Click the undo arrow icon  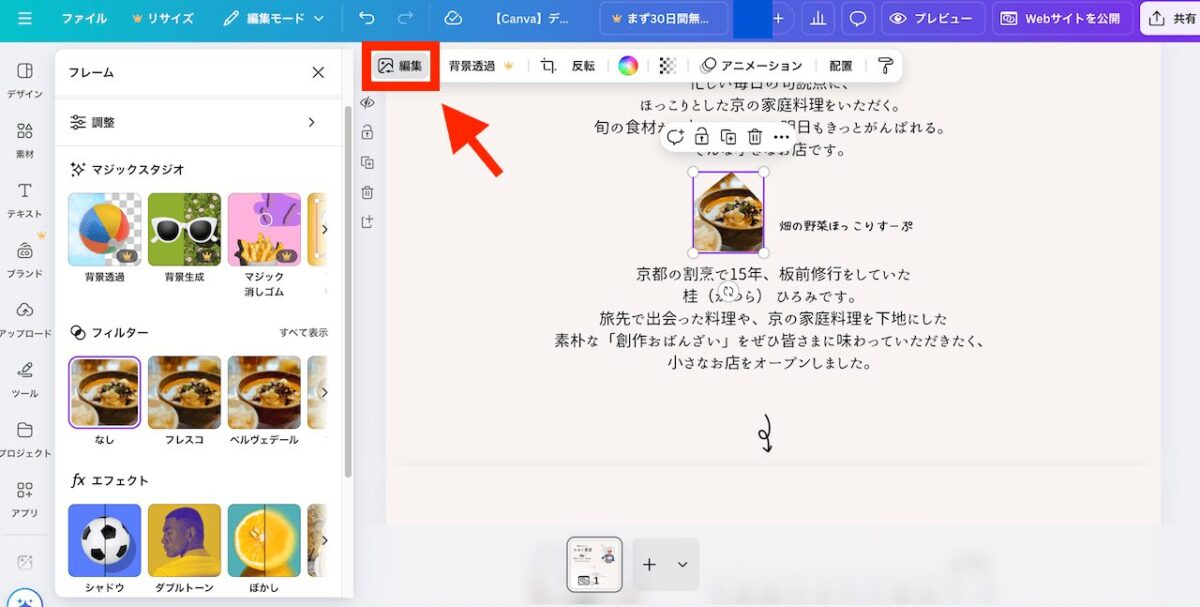click(x=367, y=19)
